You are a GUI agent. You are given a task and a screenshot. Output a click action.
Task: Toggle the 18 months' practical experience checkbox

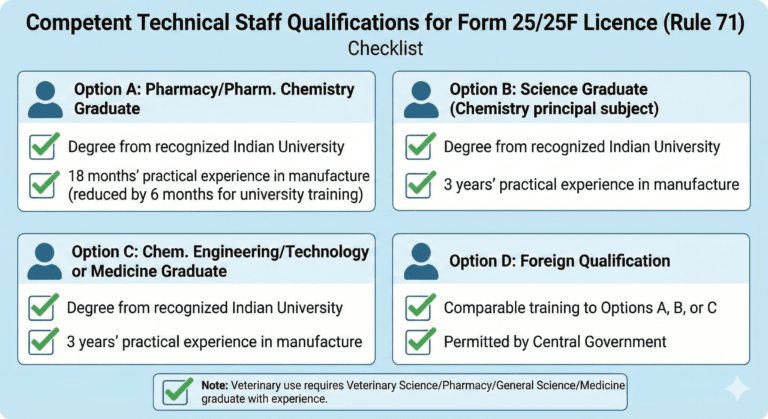43,184
